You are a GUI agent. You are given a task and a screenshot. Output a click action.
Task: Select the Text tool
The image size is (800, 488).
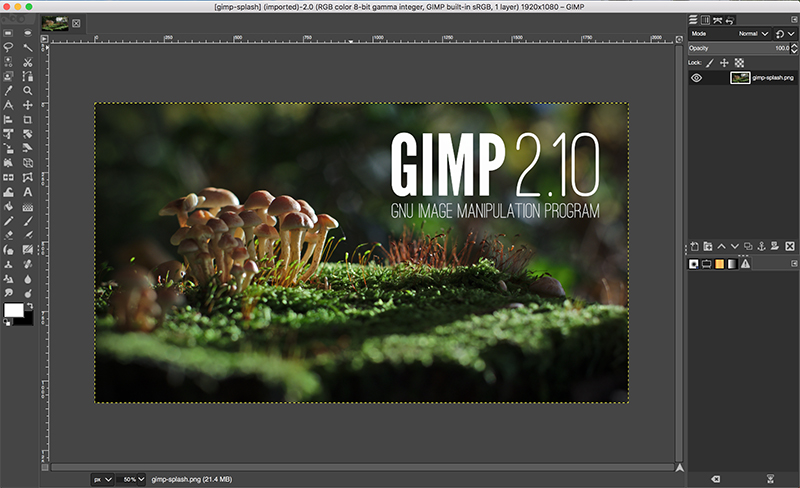(28, 192)
